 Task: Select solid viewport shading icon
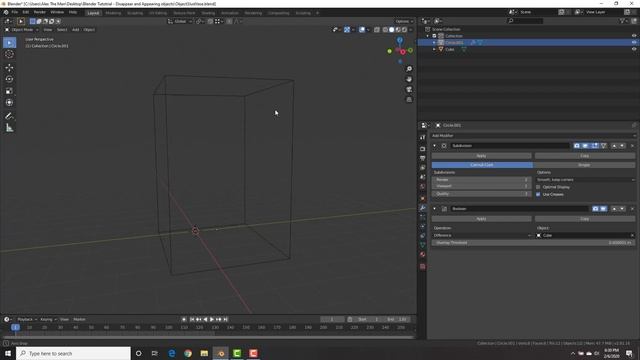(x=391, y=29)
